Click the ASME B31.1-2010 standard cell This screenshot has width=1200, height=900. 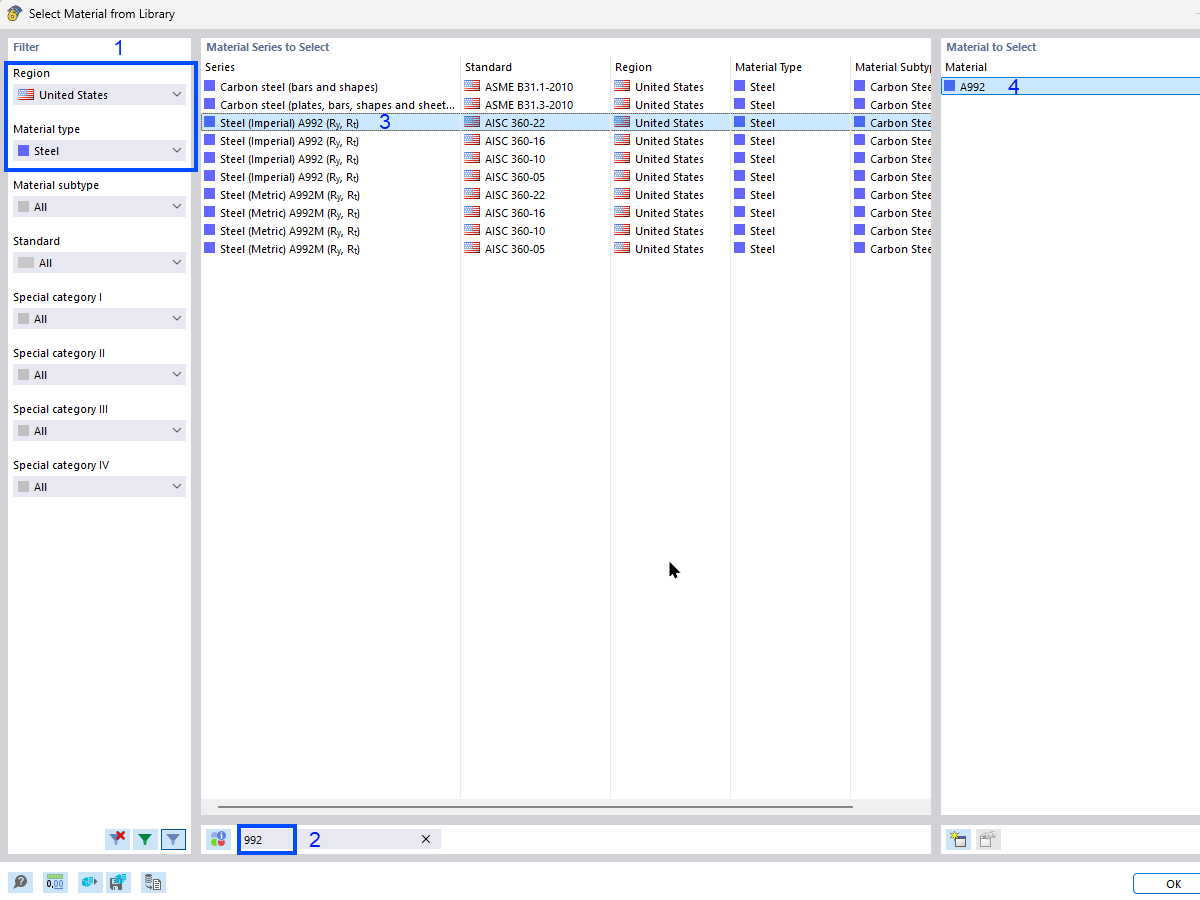(x=536, y=87)
